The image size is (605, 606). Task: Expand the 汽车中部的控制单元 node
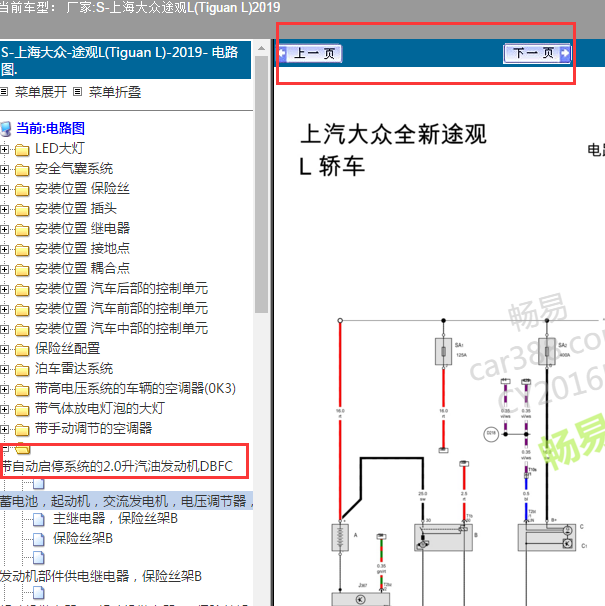pyautogui.click(x=4, y=330)
